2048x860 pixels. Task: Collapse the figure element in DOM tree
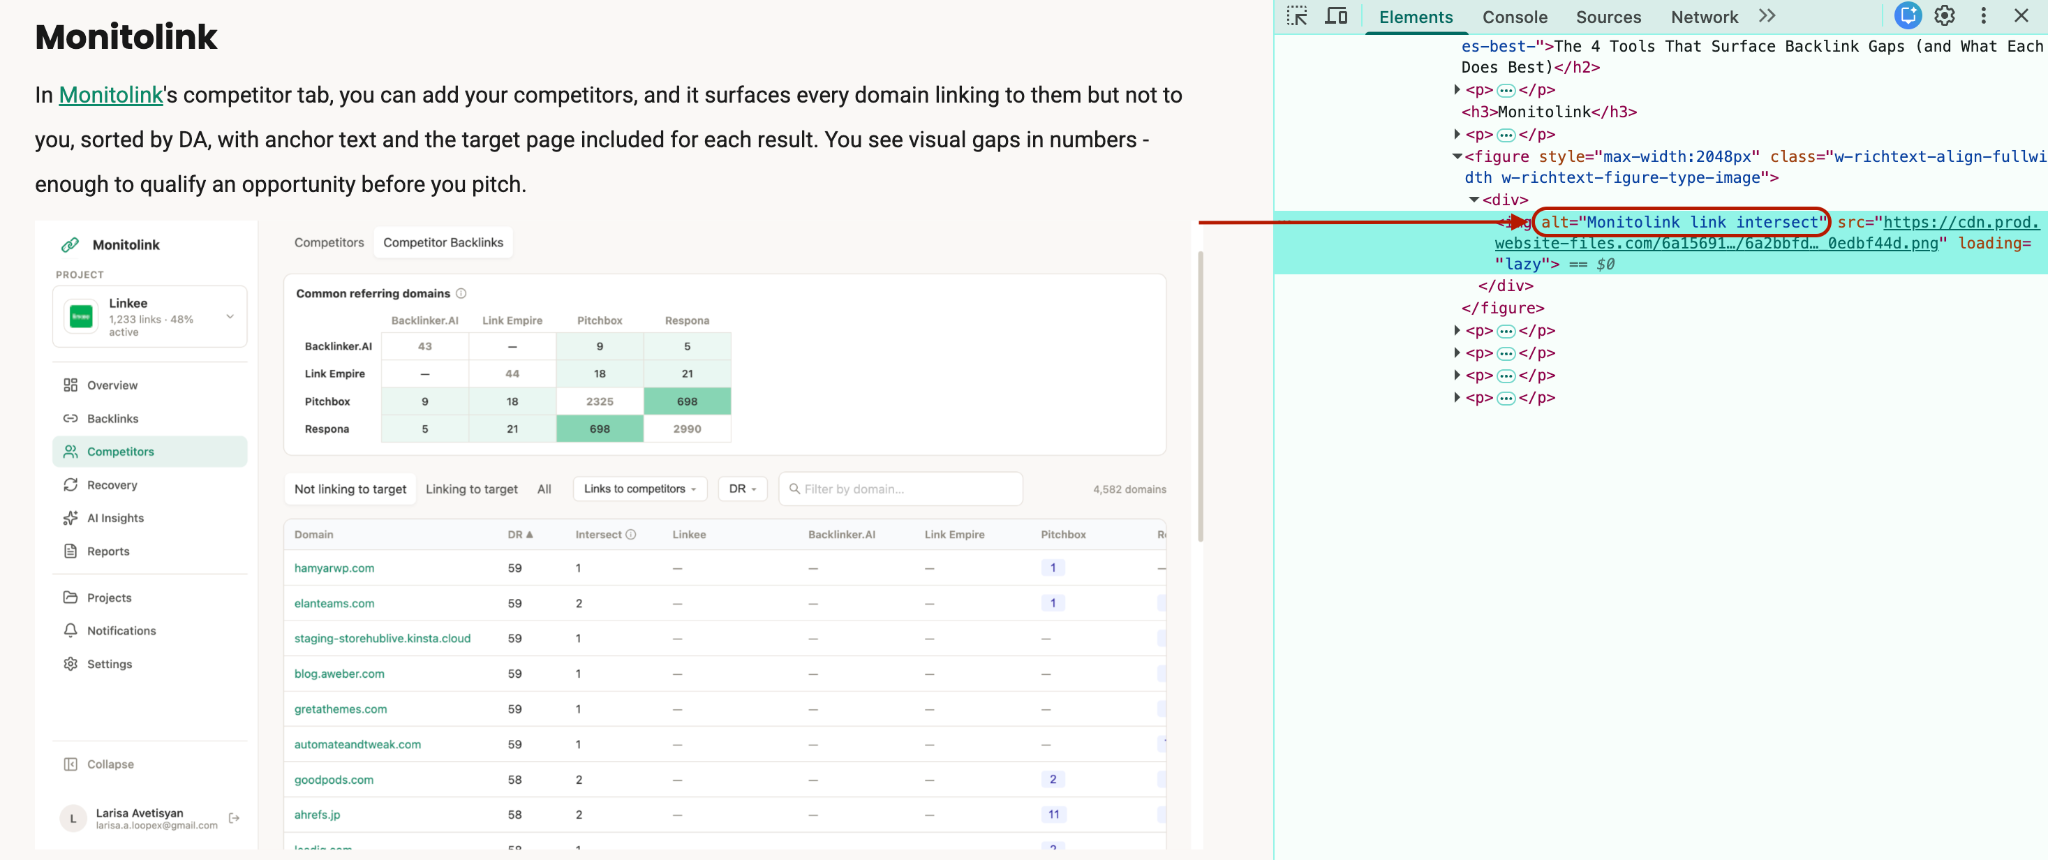[1457, 156]
